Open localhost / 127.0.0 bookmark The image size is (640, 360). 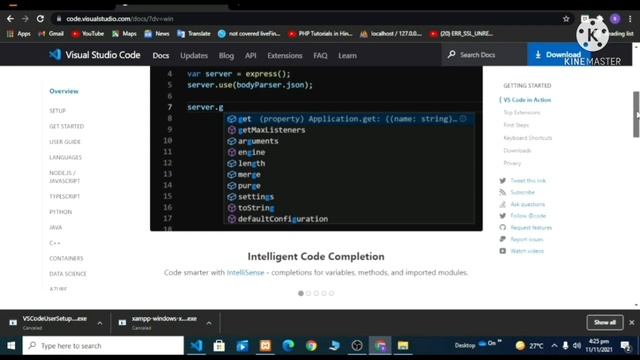click(391, 34)
